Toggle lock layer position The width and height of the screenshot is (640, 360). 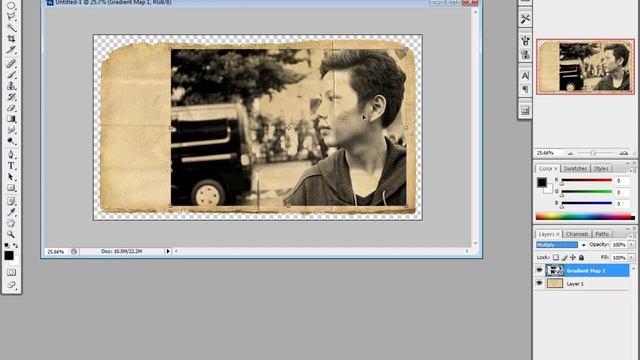click(x=573, y=258)
